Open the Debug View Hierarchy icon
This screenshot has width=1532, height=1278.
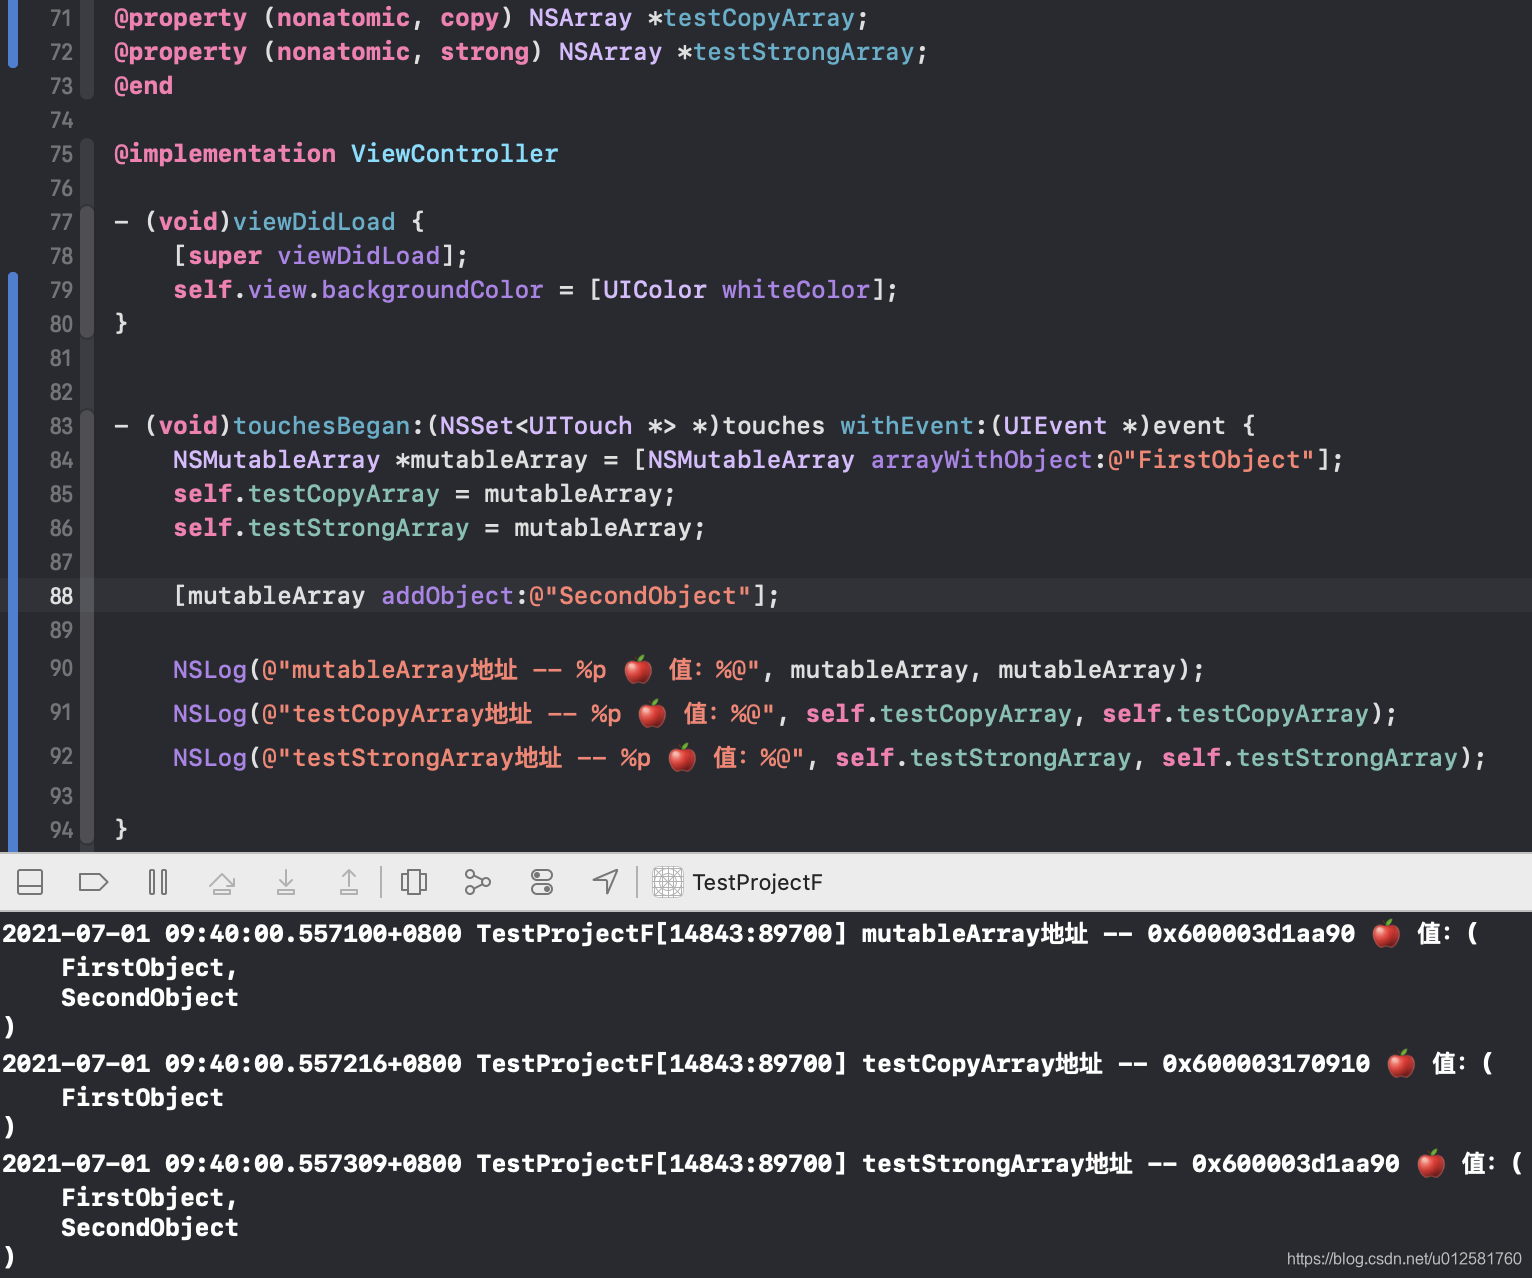tap(414, 882)
